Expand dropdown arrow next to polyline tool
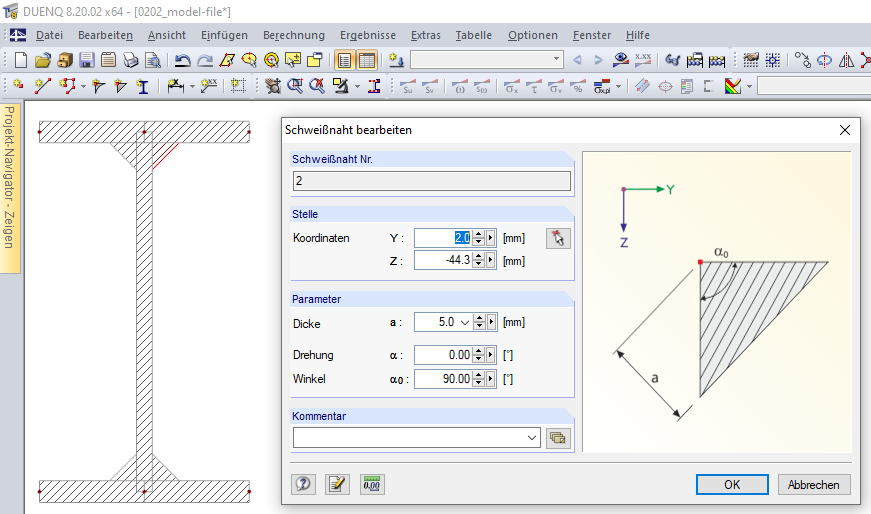This screenshot has height=514, width=871. 83,86
